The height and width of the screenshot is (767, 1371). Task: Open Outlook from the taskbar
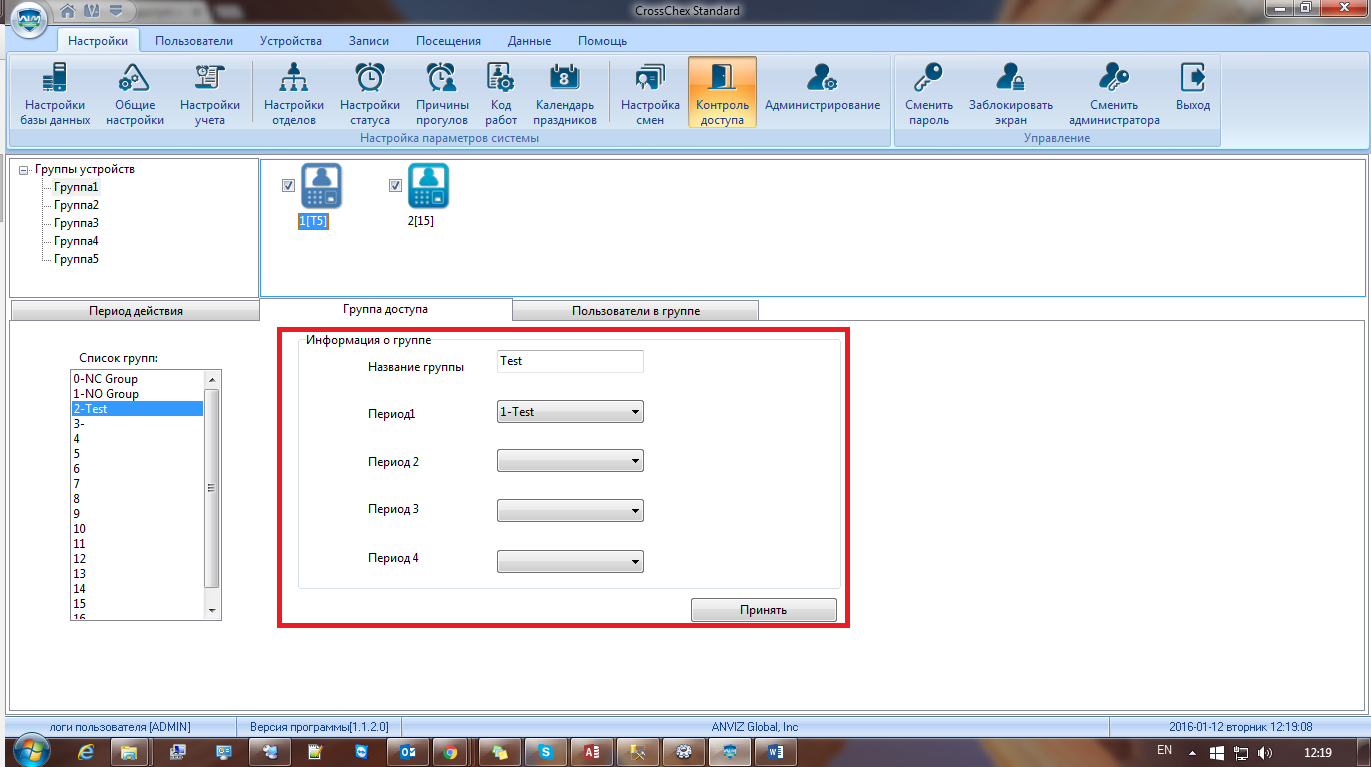click(407, 752)
